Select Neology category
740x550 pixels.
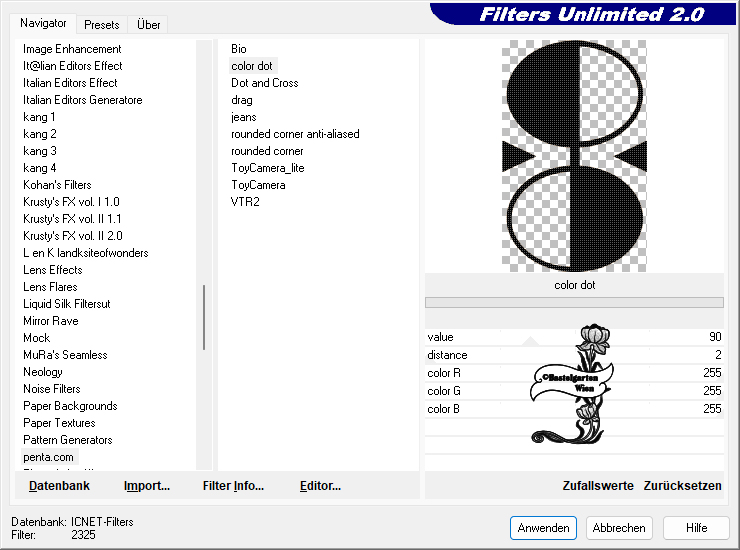pos(42,372)
